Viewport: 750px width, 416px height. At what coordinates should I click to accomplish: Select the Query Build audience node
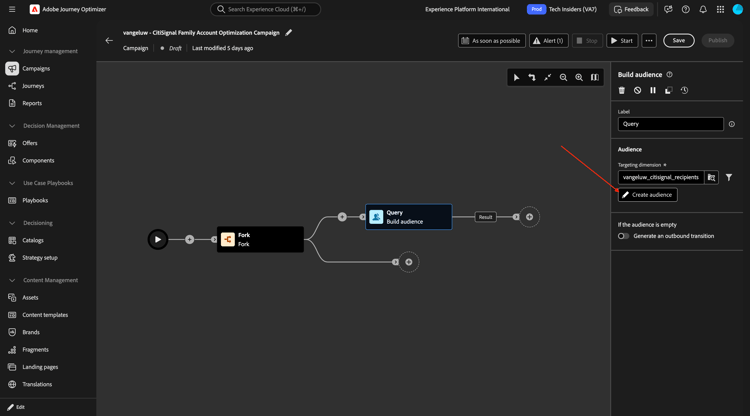click(x=409, y=217)
